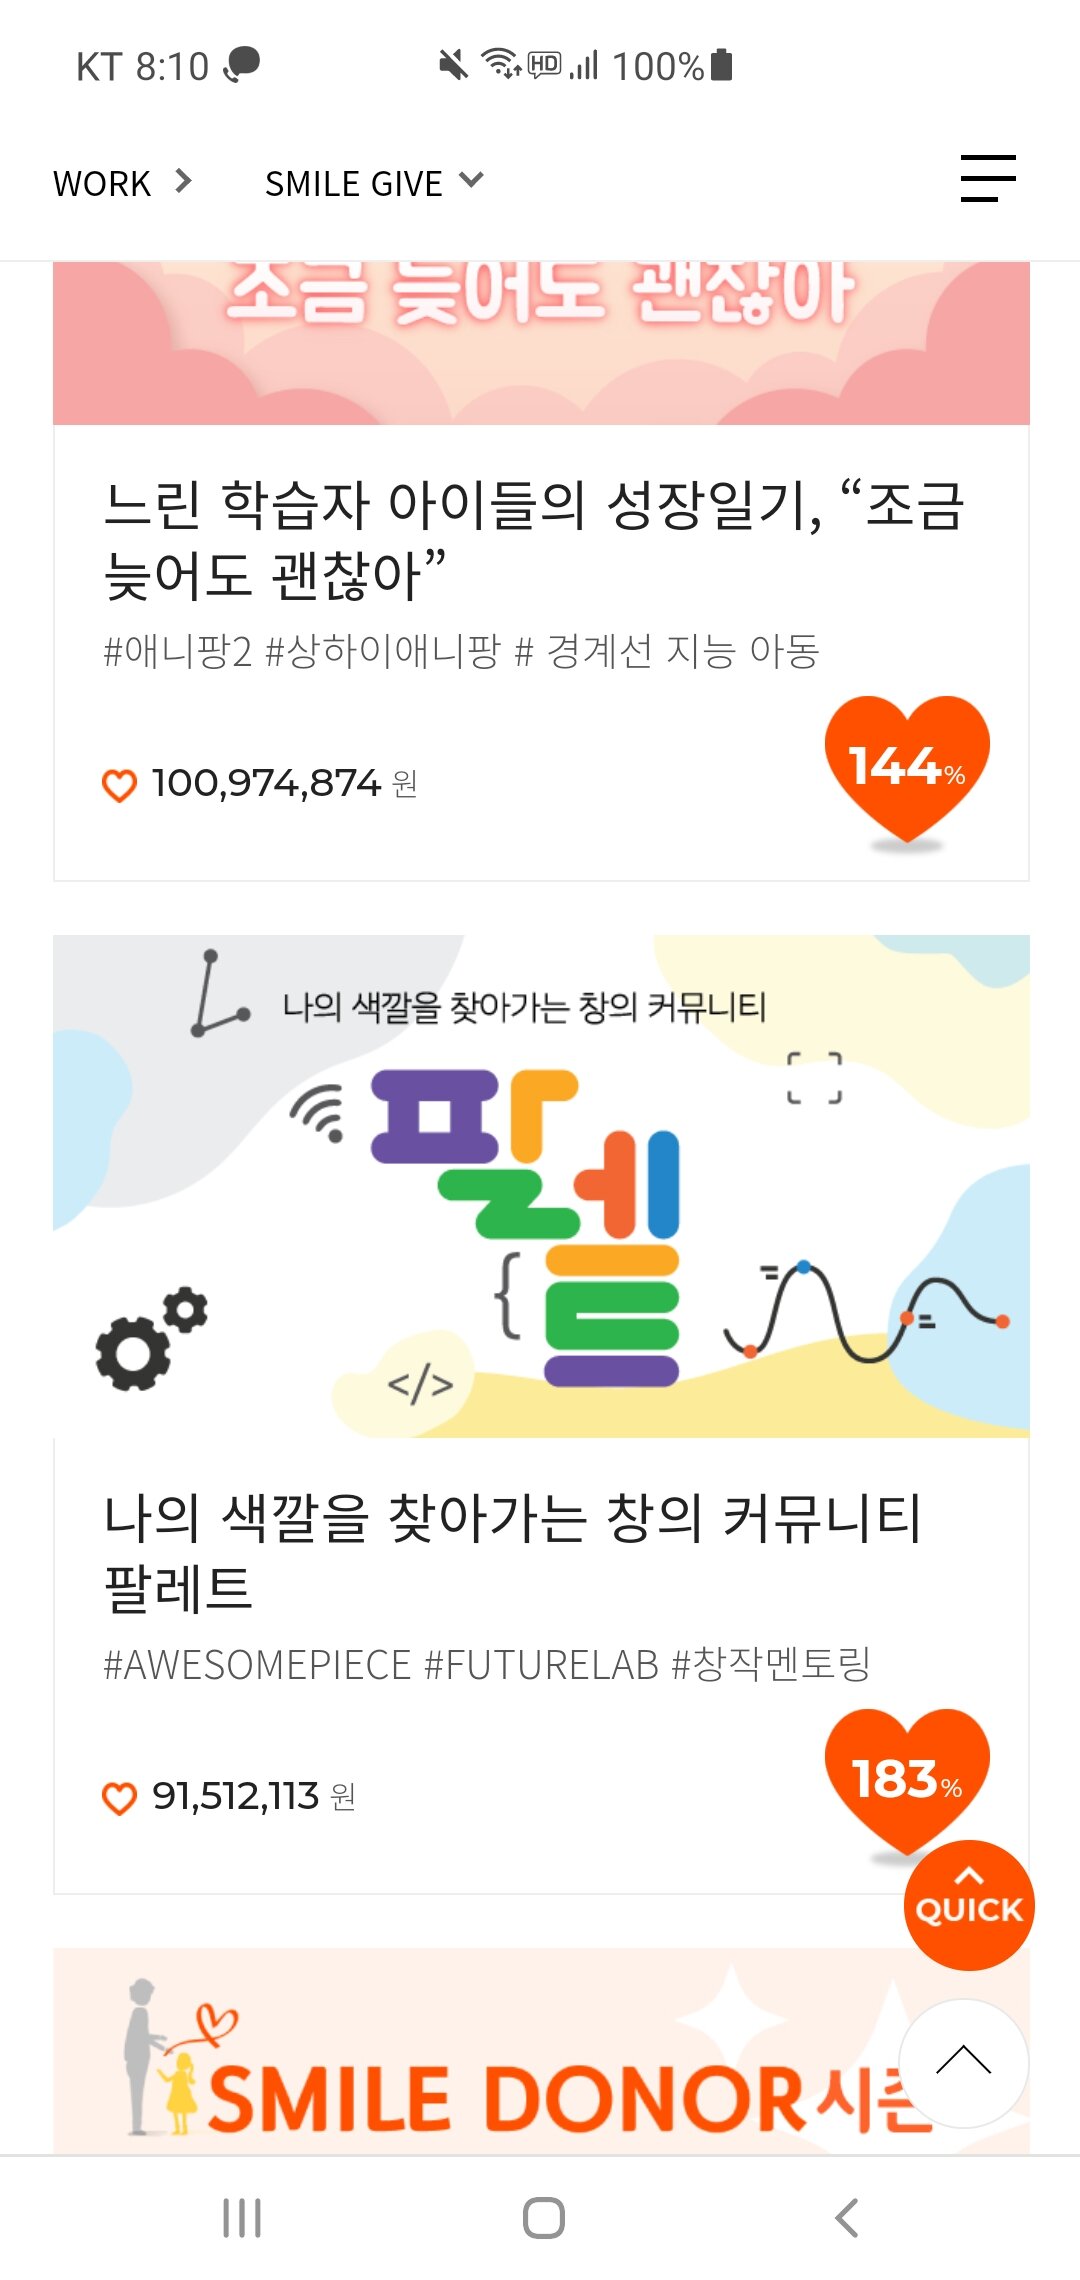Tap heart outline beside 91,512,113 원
This screenshot has width=1080, height=2280.
point(119,1798)
